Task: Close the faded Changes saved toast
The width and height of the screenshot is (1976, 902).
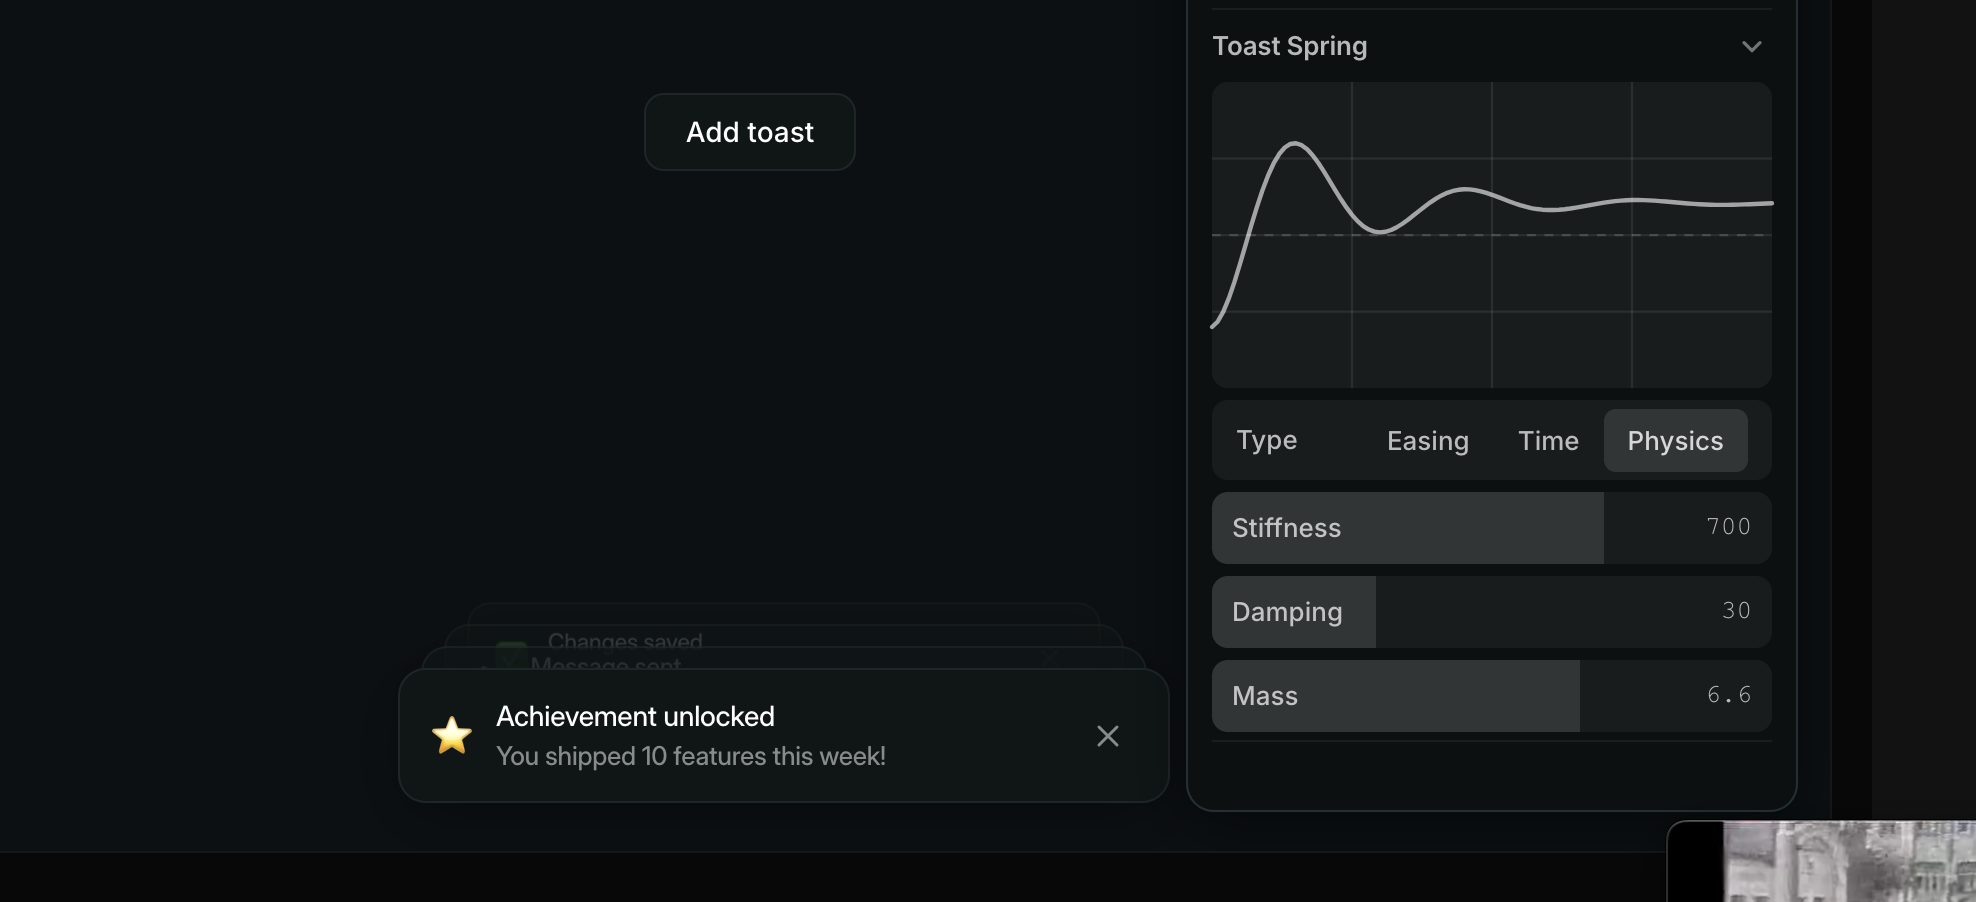Action: 1049,657
